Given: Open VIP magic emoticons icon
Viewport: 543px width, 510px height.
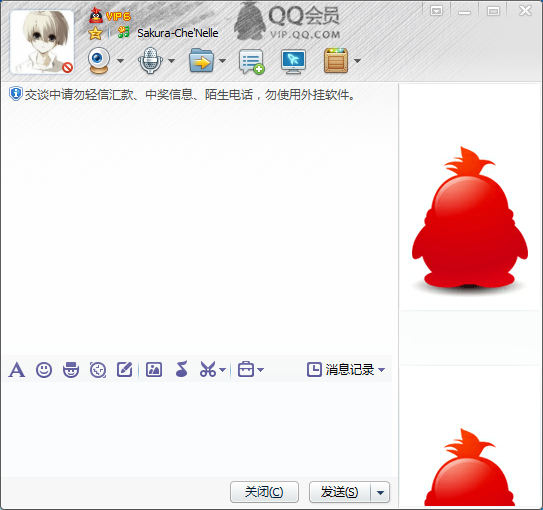Looking at the screenshot, I should pos(71,370).
